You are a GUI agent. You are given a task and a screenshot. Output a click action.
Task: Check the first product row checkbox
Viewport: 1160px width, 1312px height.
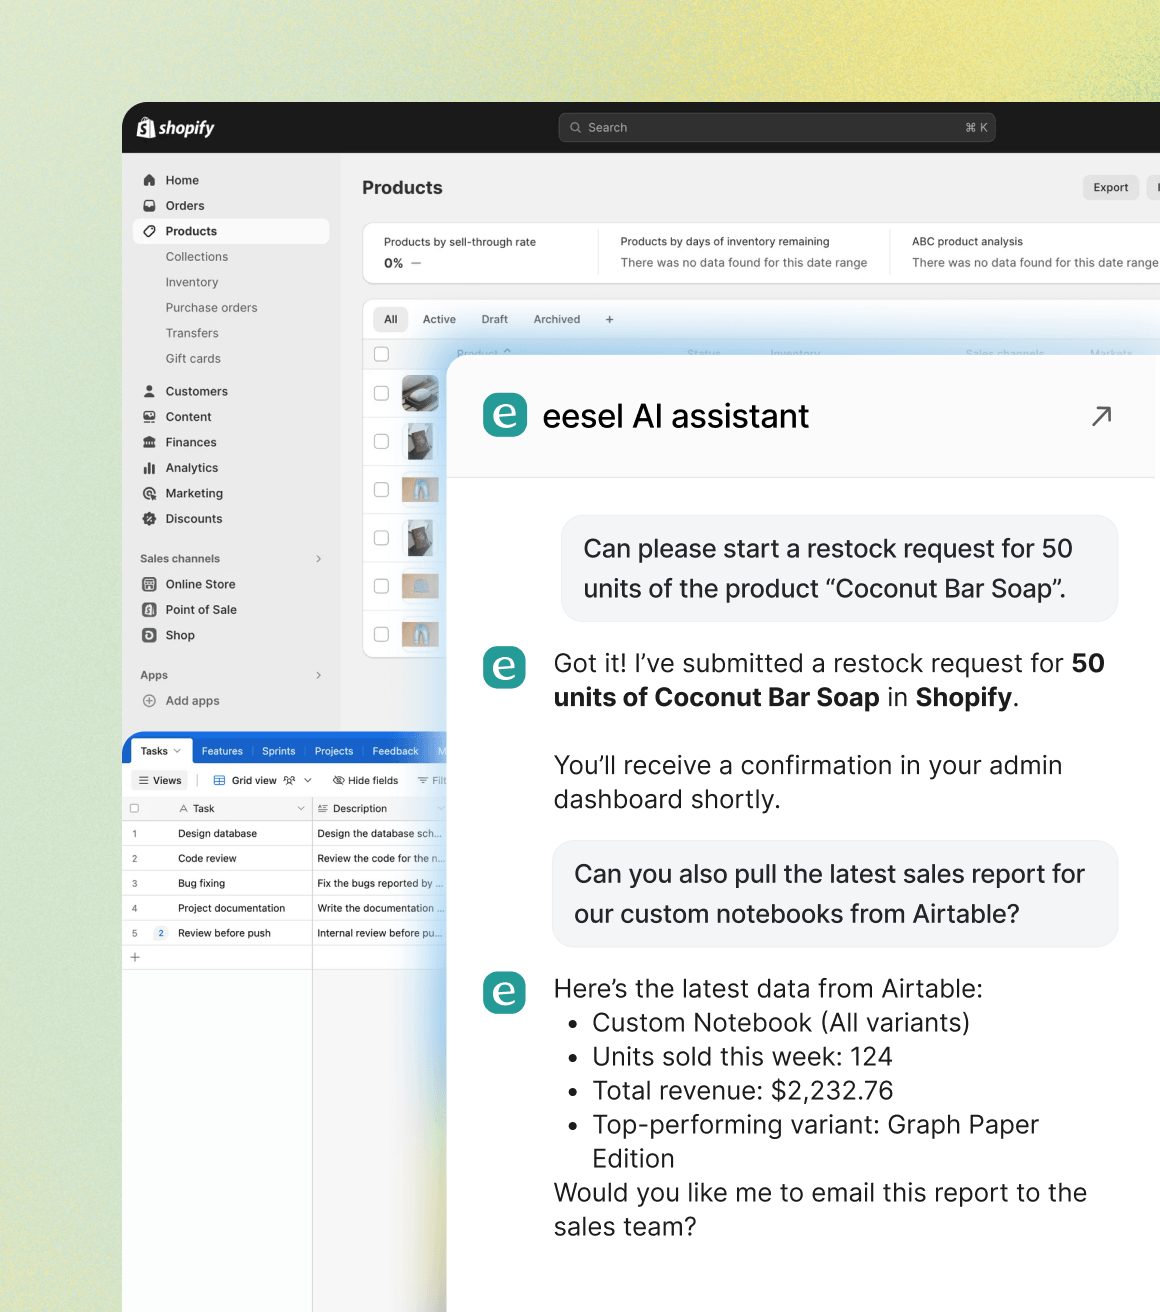tap(381, 393)
